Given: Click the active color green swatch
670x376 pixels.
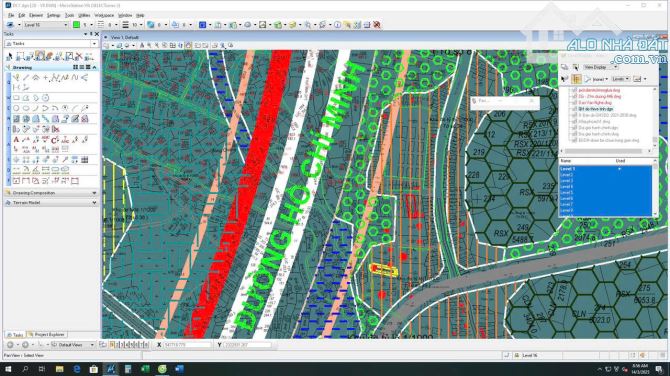Looking at the screenshot, I should pyautogui.click(x=76, y=25).
